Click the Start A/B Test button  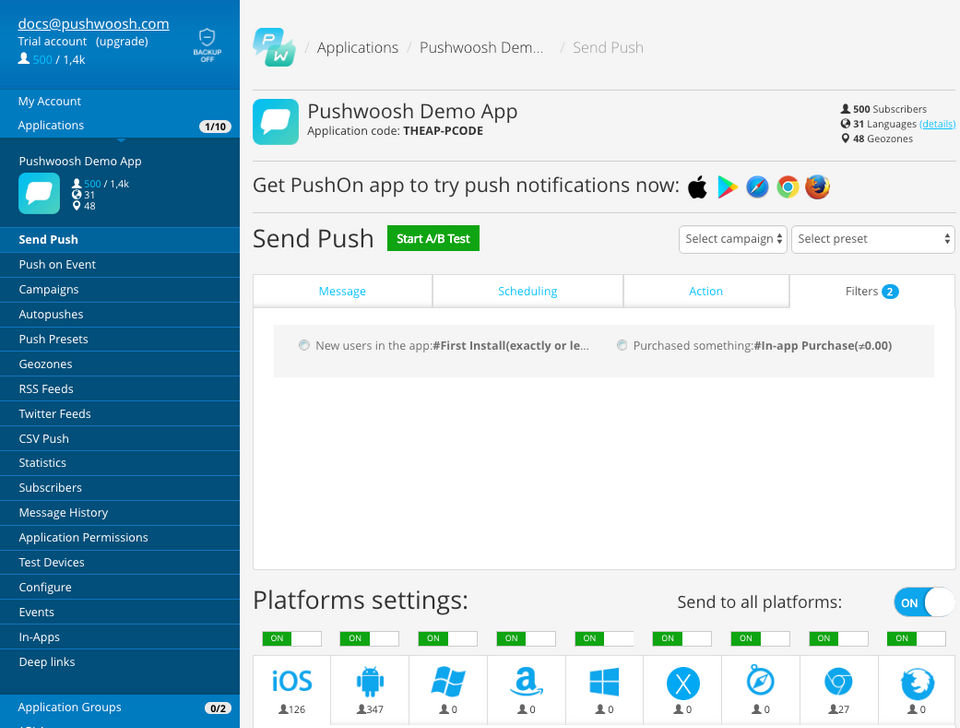click(x=433, y=238)
